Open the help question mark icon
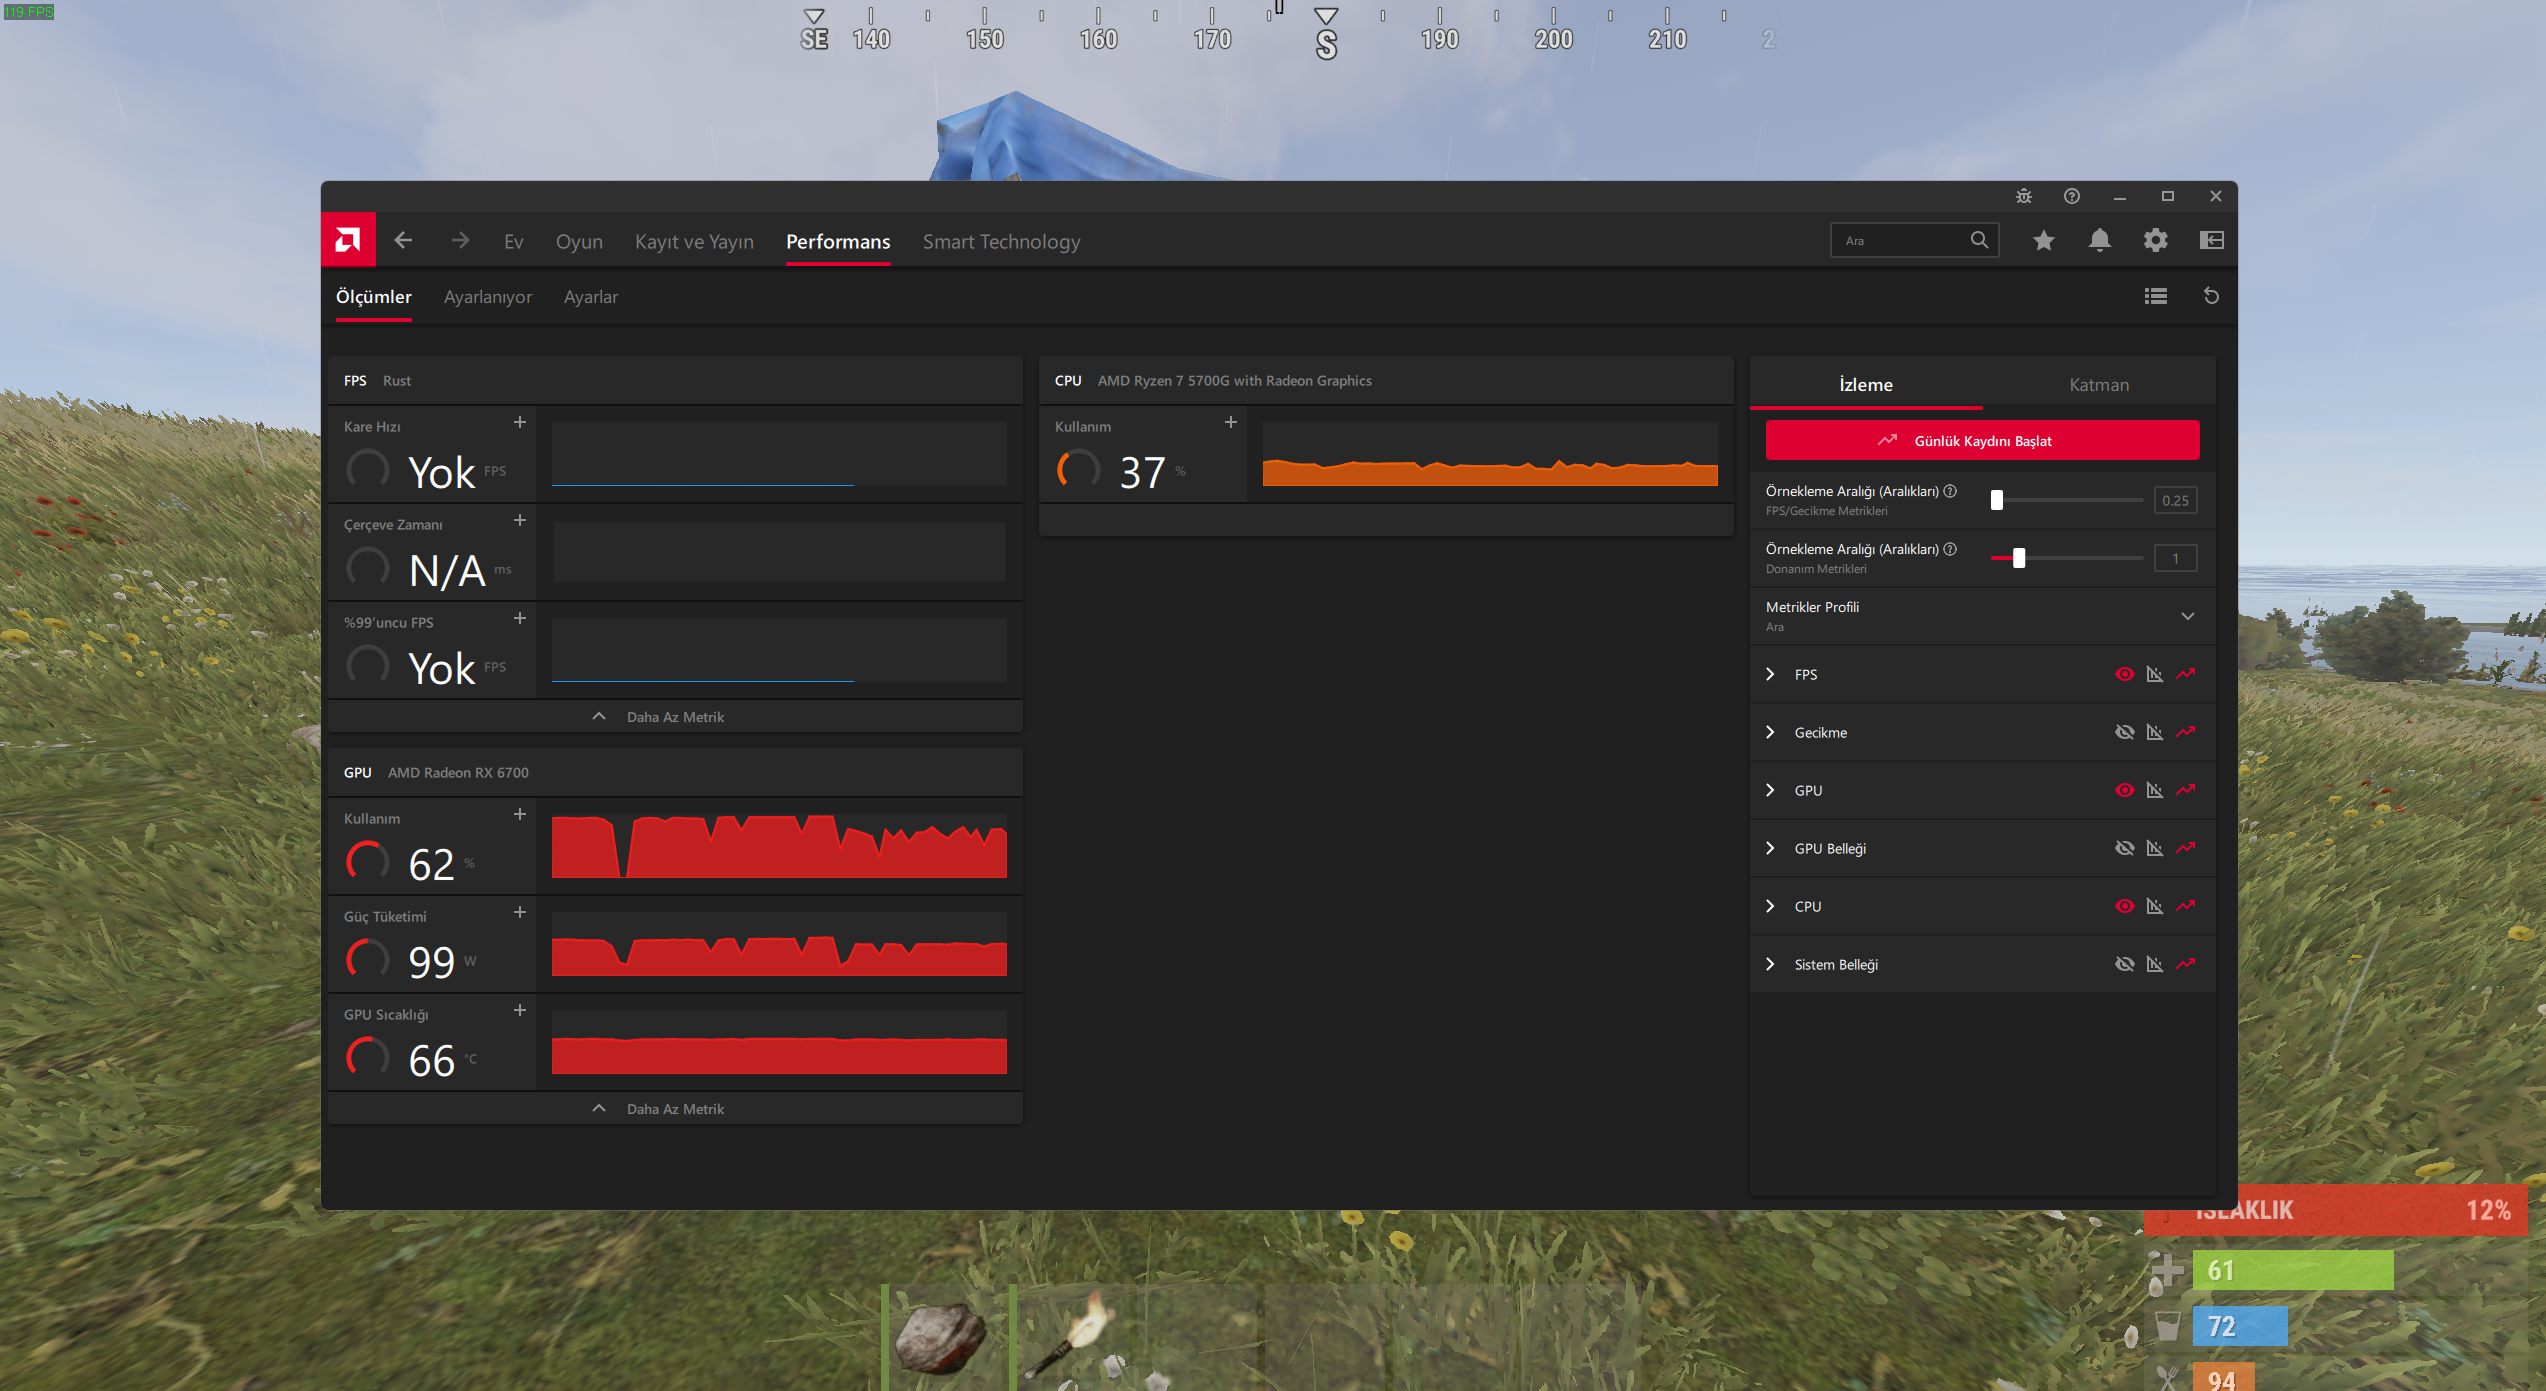The width and height of the screenshot is (2546, 1391). (x=2072, y=196)
